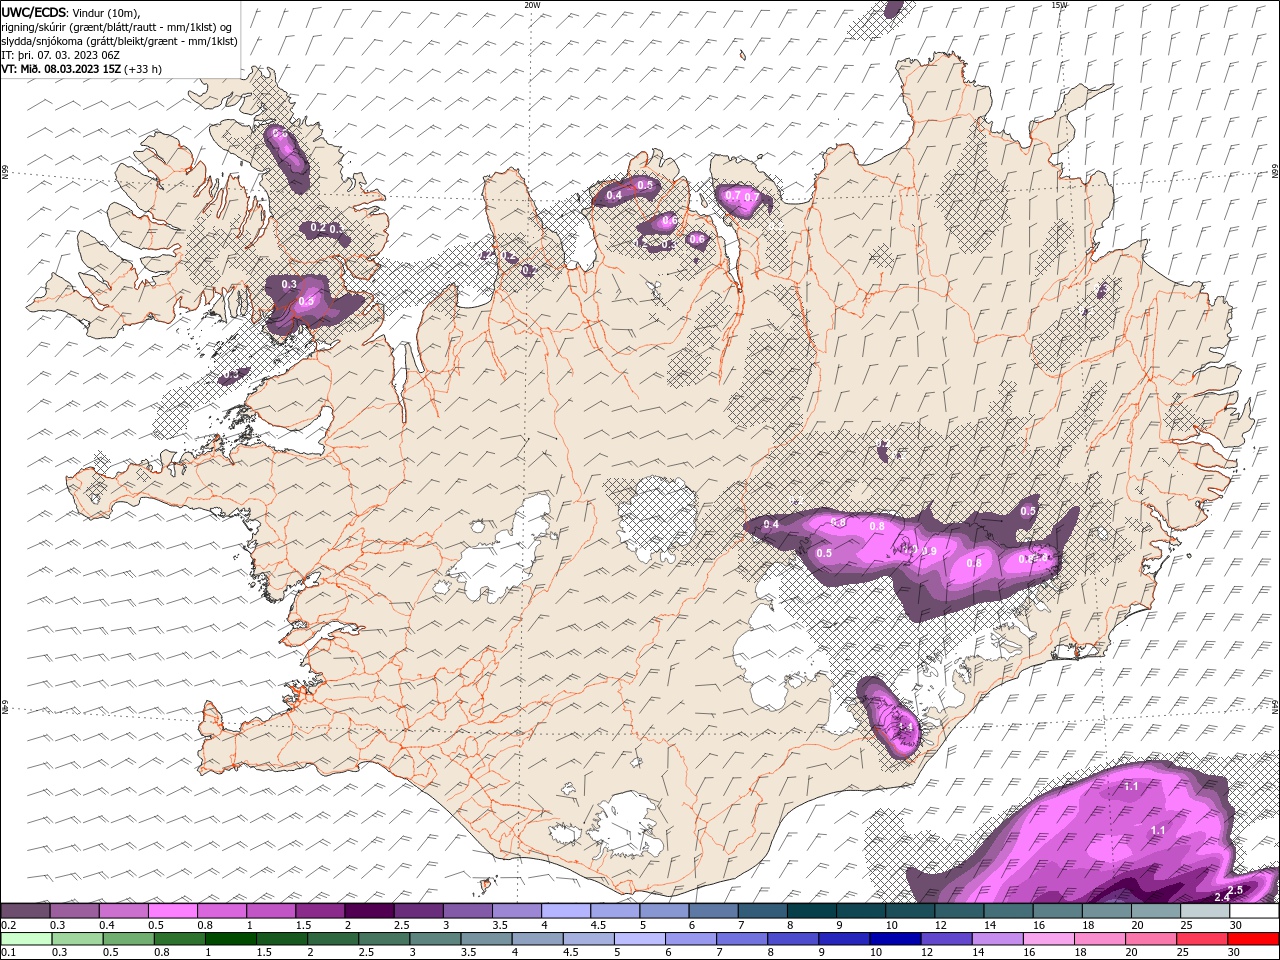Pick the upper legend swatch starting at 6
Viewport: 1280px width, 960px height.
(712, 911)
